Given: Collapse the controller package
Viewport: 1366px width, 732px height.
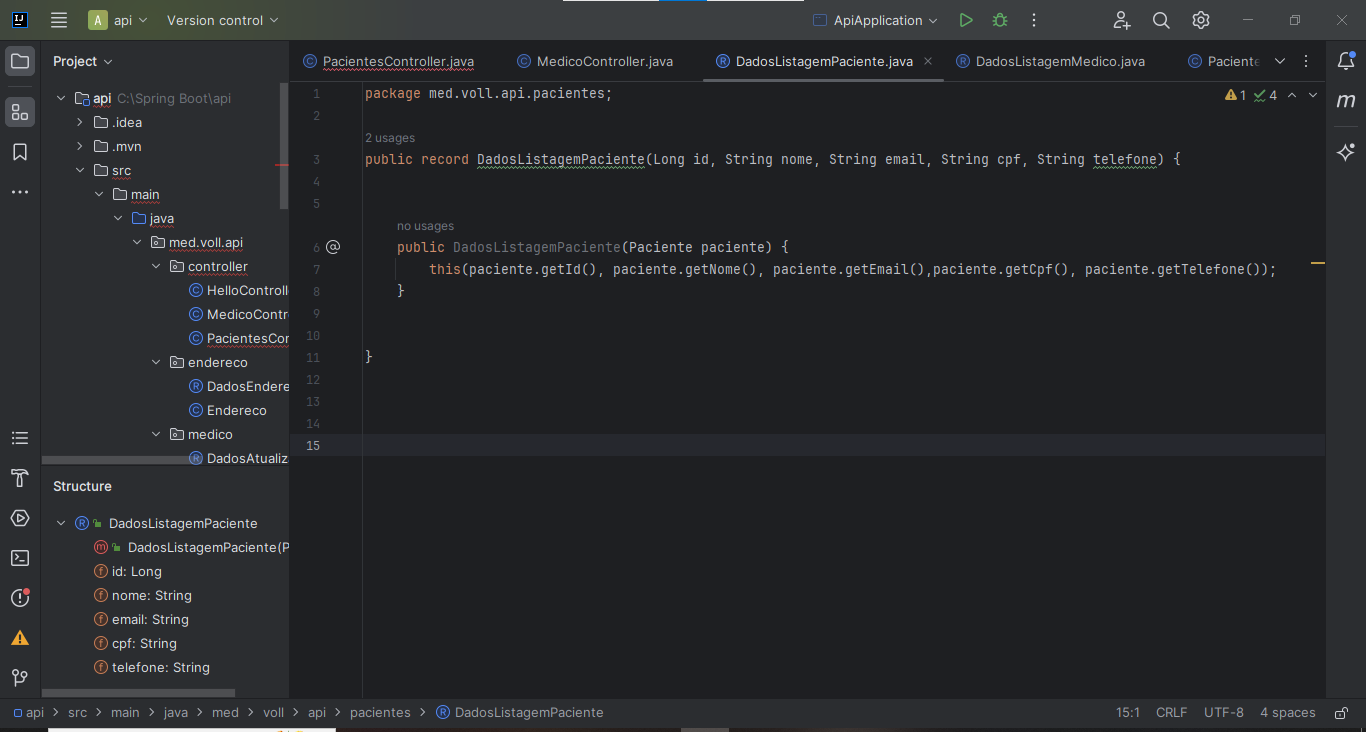Looking at the screenshot, I should 156,266.
